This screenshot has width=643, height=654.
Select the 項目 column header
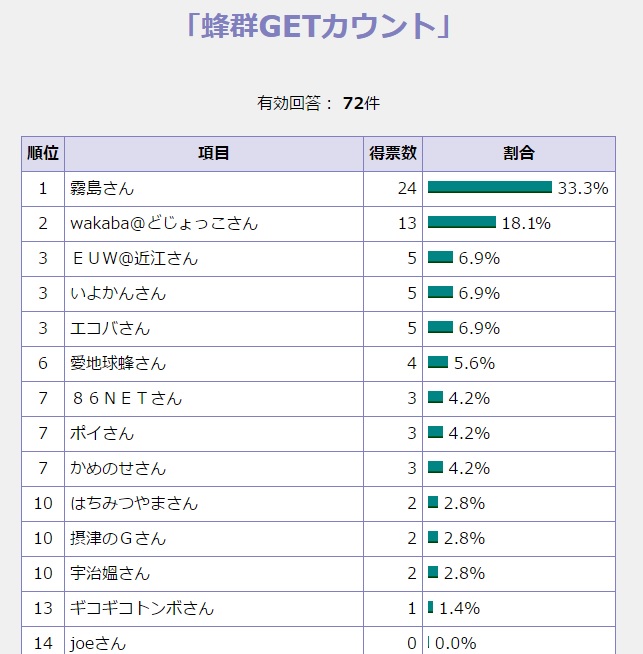coord(214,154)
